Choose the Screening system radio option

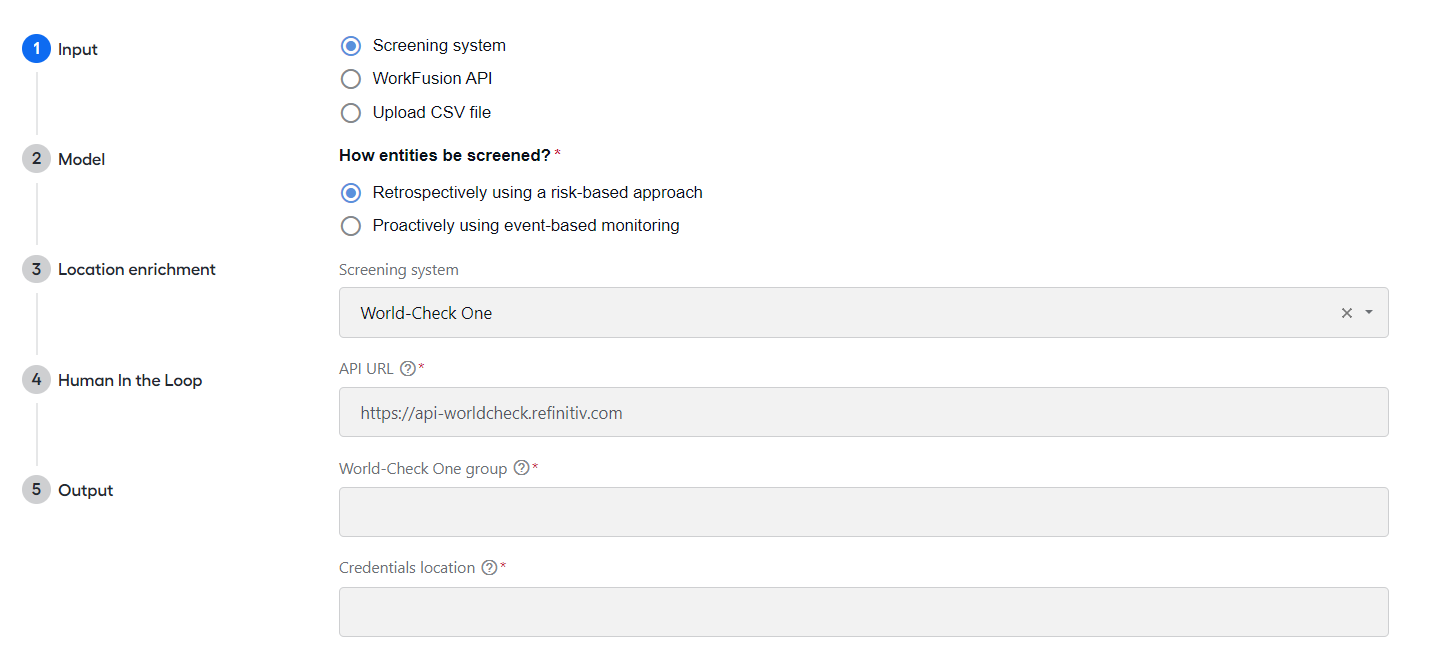[350, 46]
